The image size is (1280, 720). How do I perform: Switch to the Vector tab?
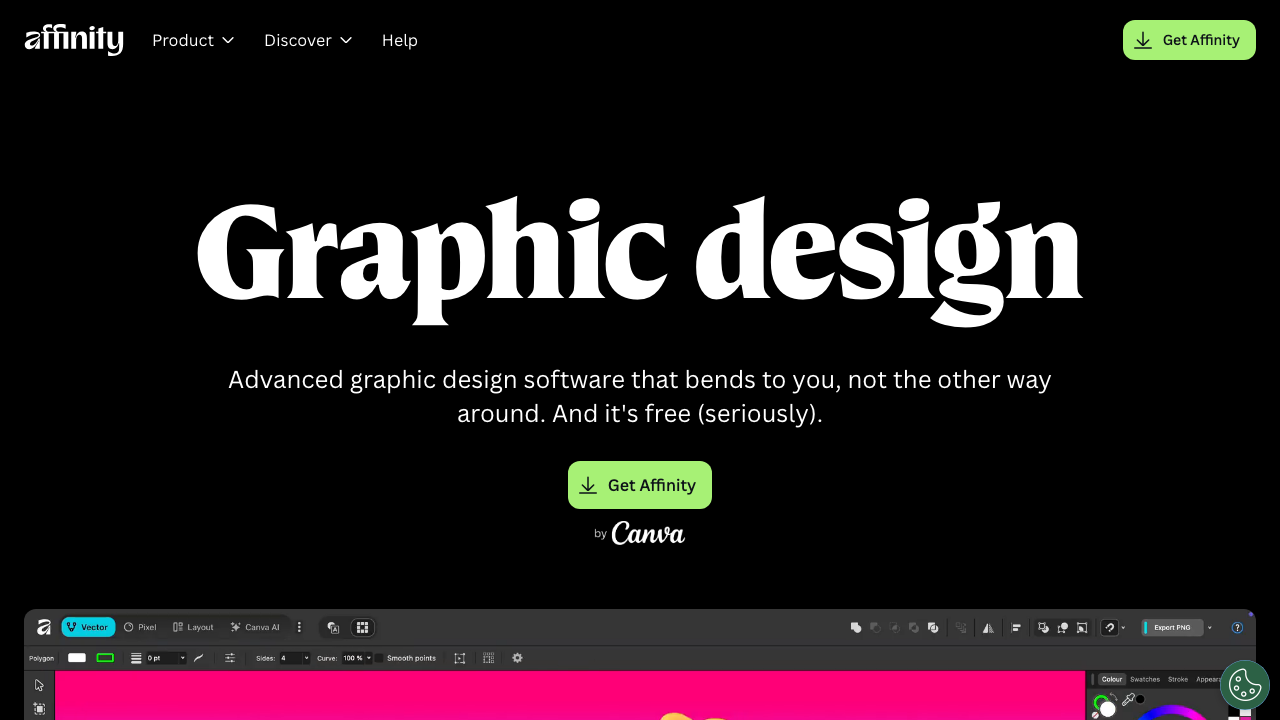(88, 627)
